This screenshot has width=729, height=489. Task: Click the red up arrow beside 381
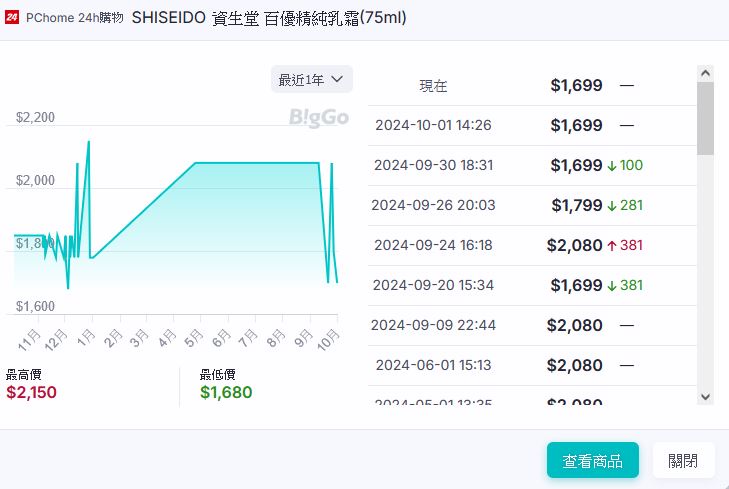[x=612, y=245]
